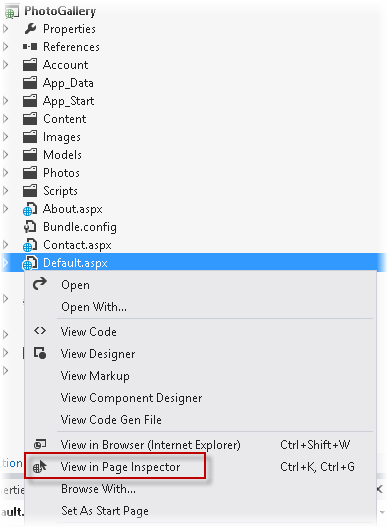388x528 pixels.
Task: Expand the References node
Action: [5, 46]
